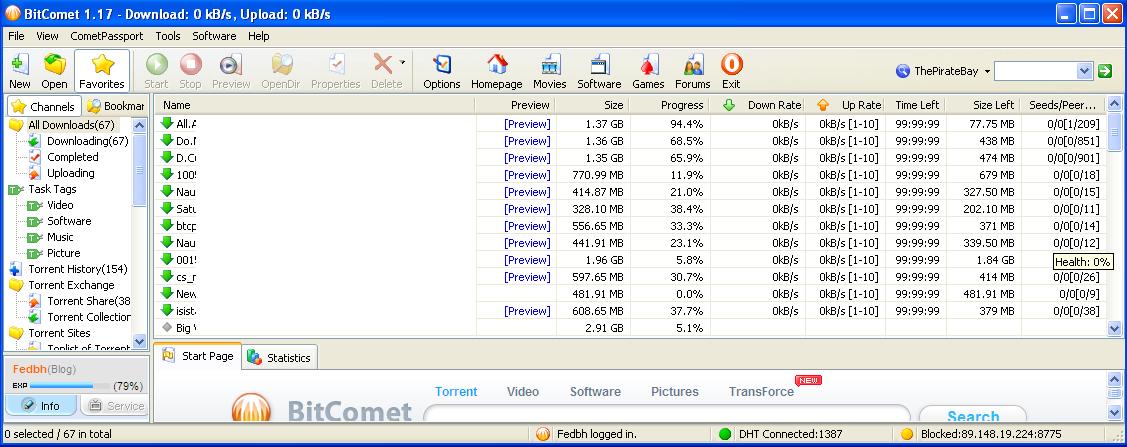Select the Uploading tree item

tap(70, 172)
